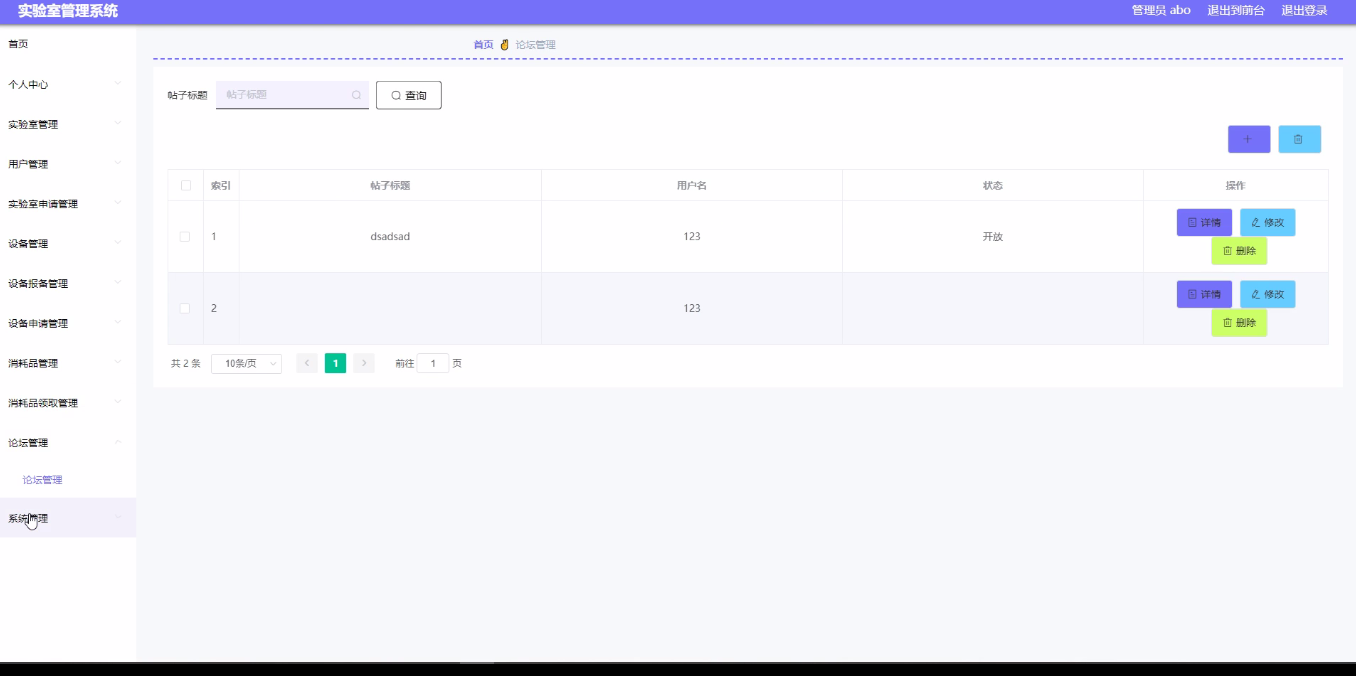The height and width of the screenshot is (676, 1356).
Task: Open details for post dsadsad
Action: tap(1204, 222)
